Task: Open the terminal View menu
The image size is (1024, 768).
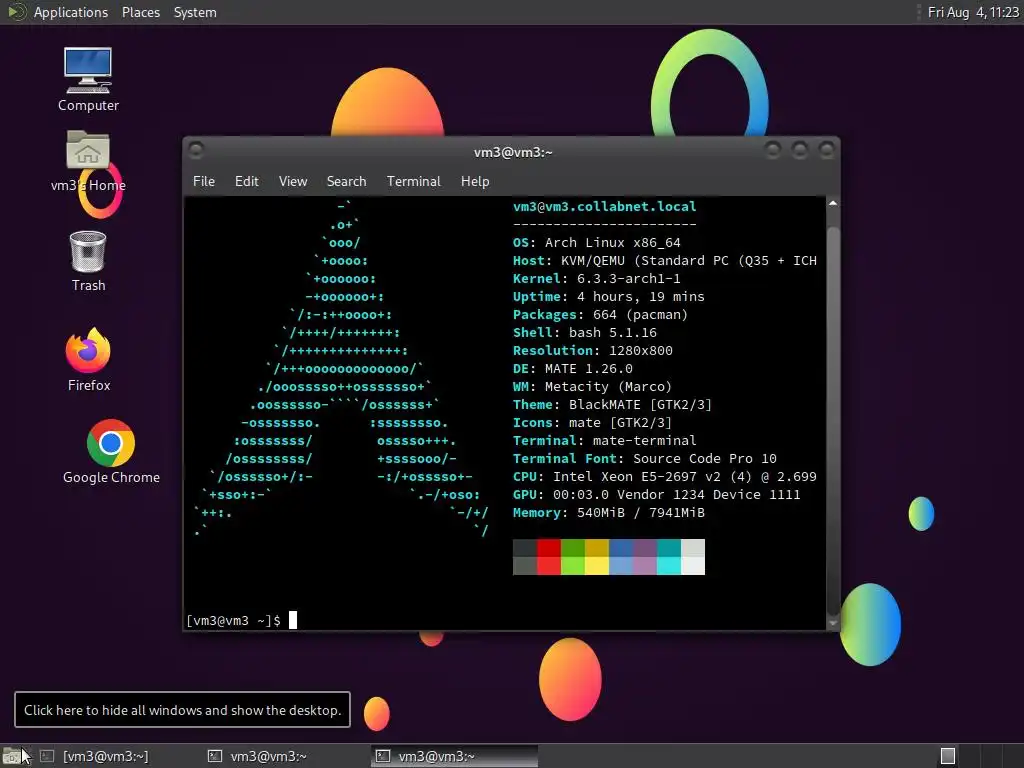Action: click(x=293, y=181)
